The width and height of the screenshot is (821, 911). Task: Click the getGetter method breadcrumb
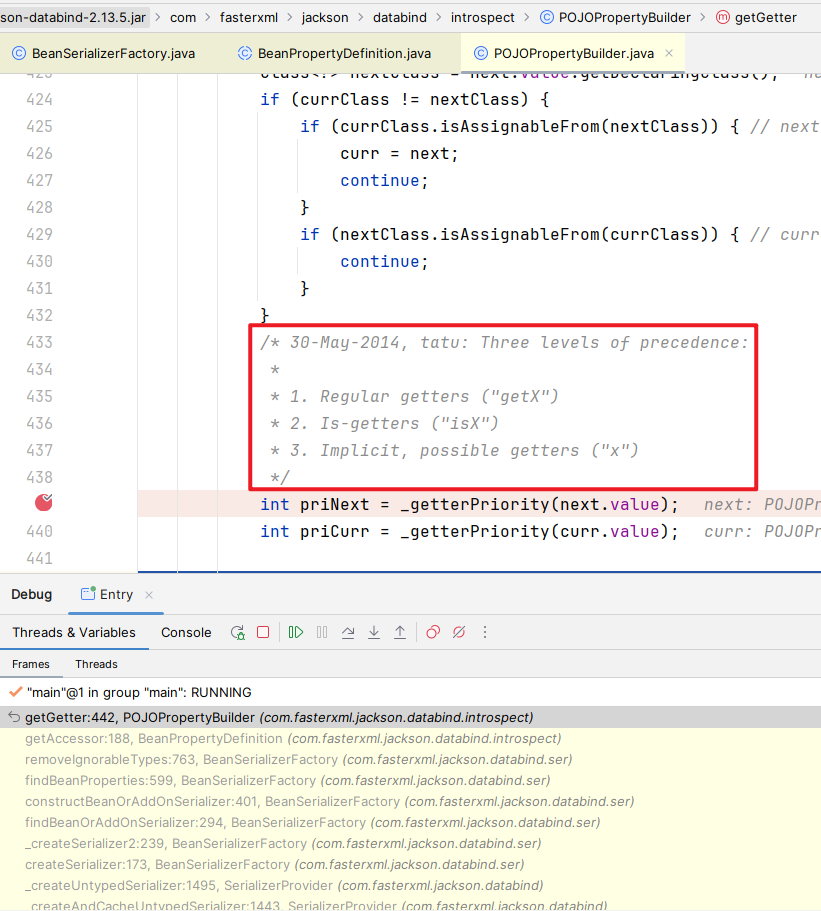(765, 17)
